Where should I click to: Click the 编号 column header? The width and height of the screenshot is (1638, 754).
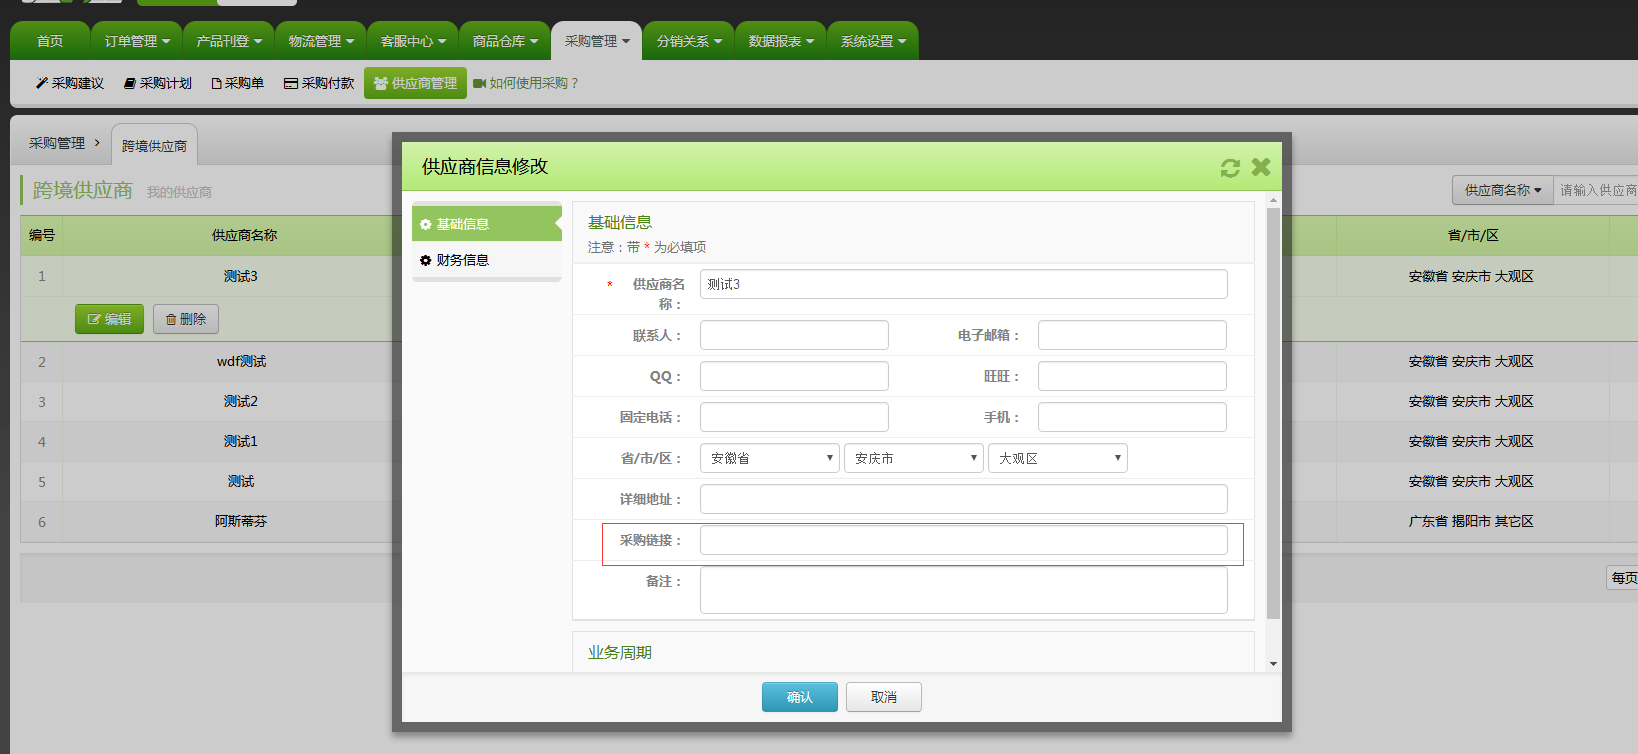coord(42,235)
